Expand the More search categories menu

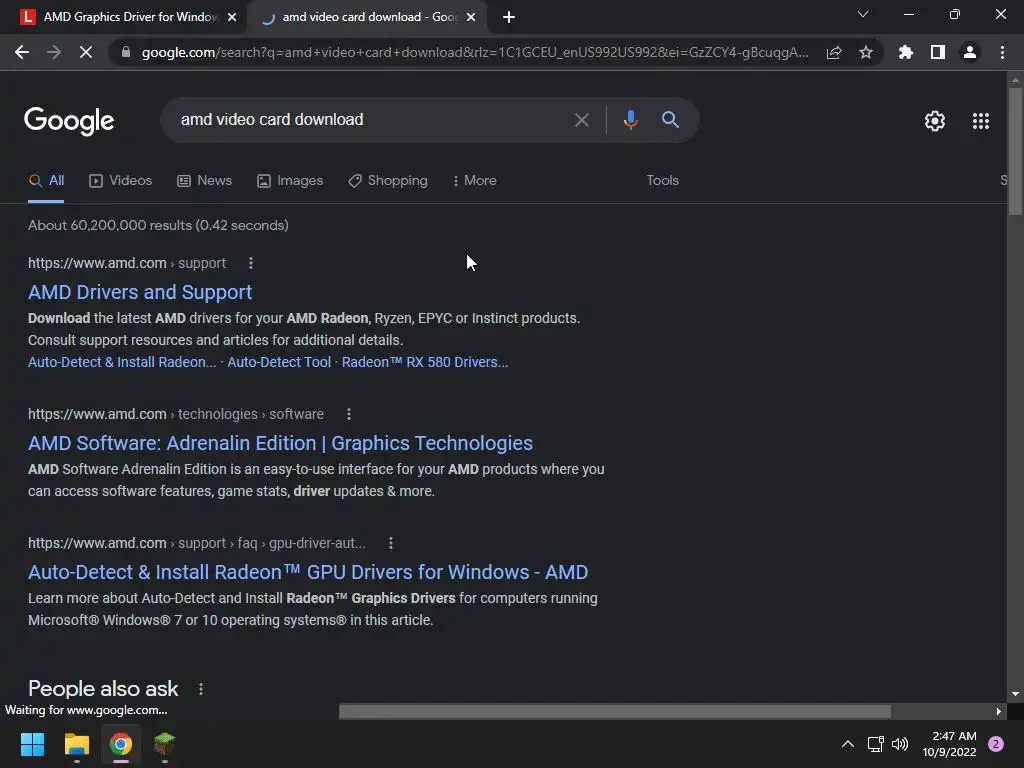click(x=475, y=181)
